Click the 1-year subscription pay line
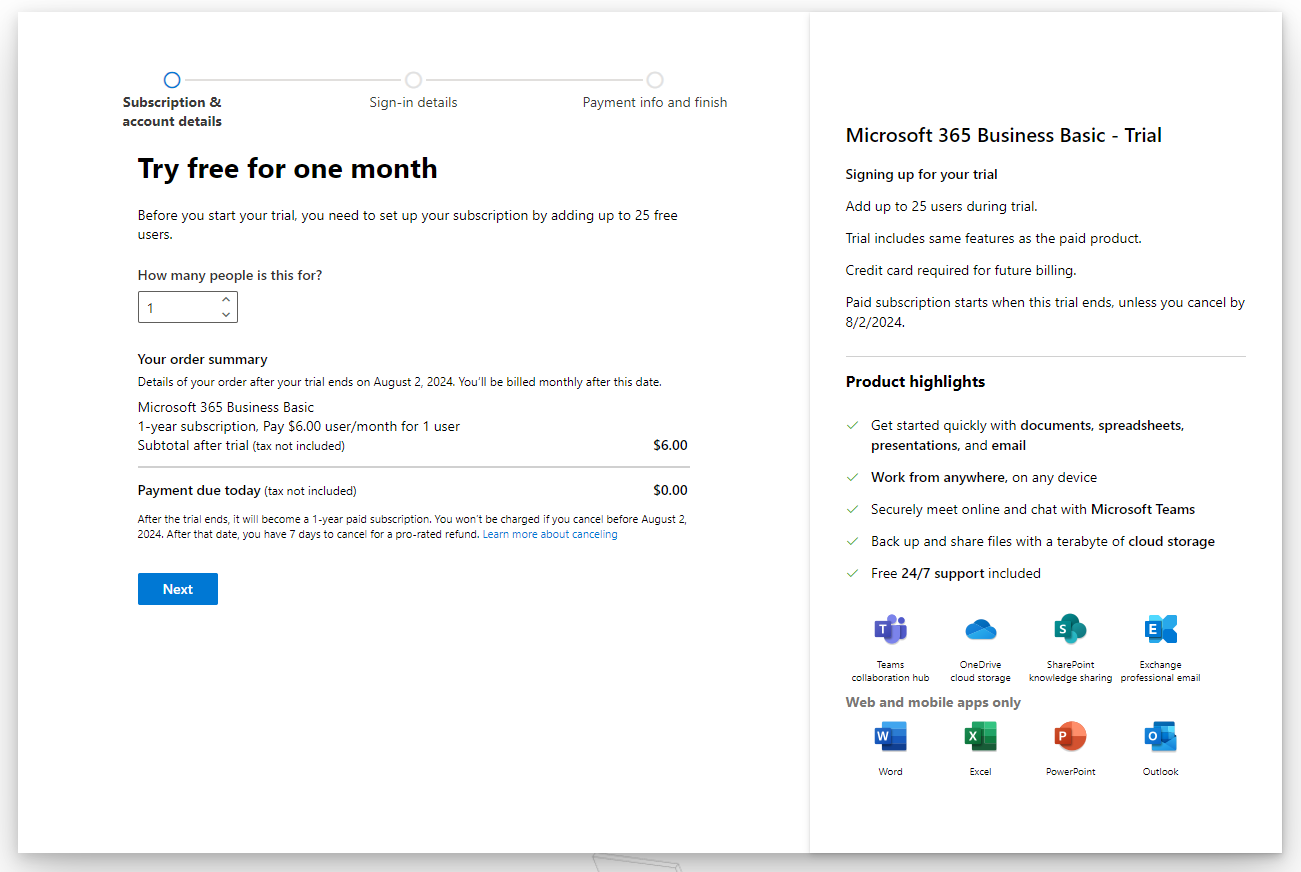Image resolution: width=1301 pixels, height=872 pixels. (299, 426)
